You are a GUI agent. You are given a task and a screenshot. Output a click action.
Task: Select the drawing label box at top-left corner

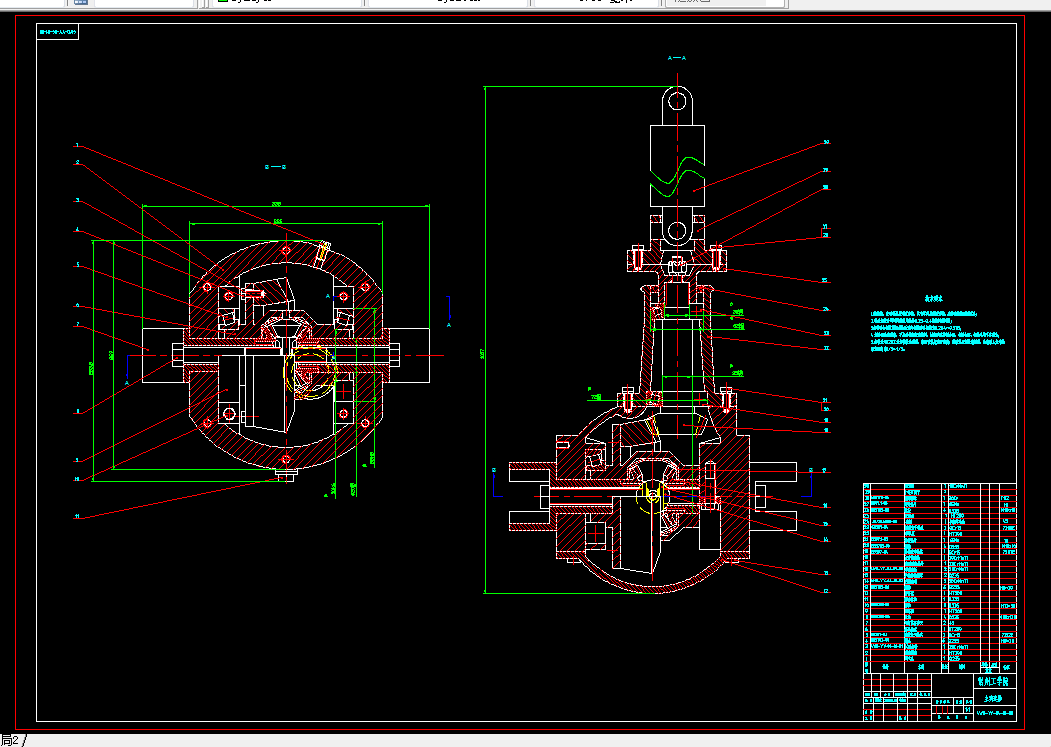[58, 32]
